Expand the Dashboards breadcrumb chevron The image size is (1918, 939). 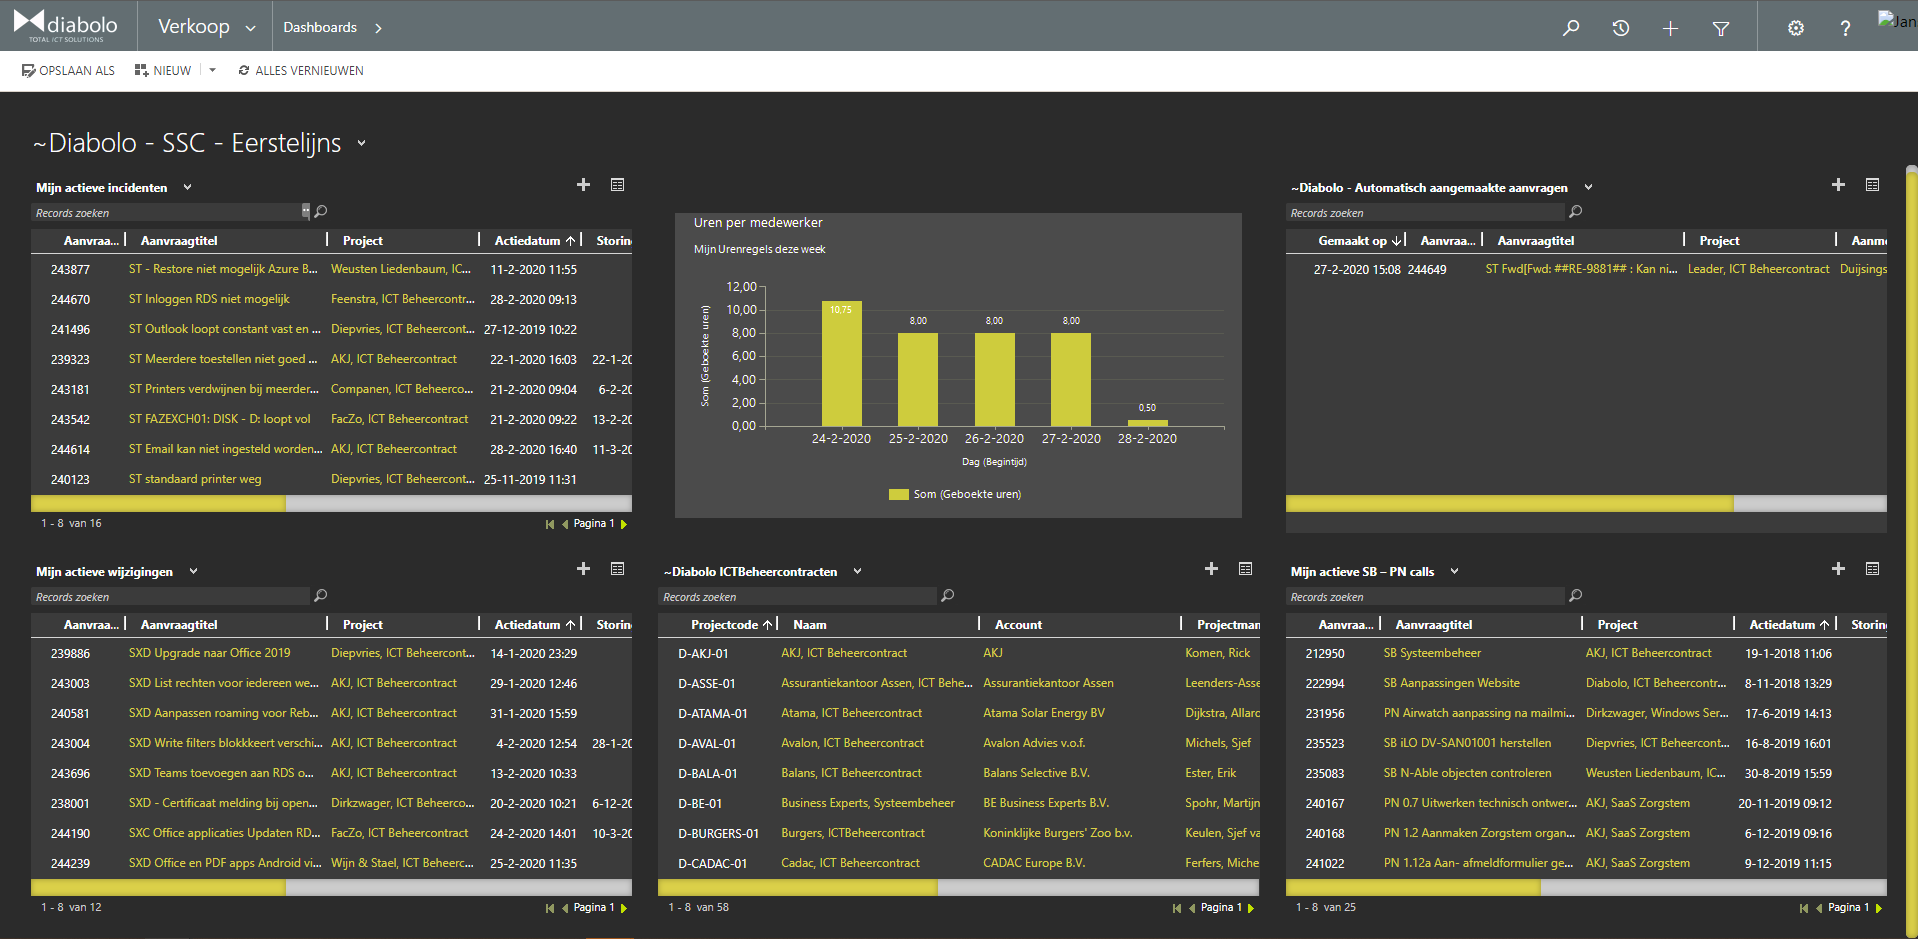[378, 28]
